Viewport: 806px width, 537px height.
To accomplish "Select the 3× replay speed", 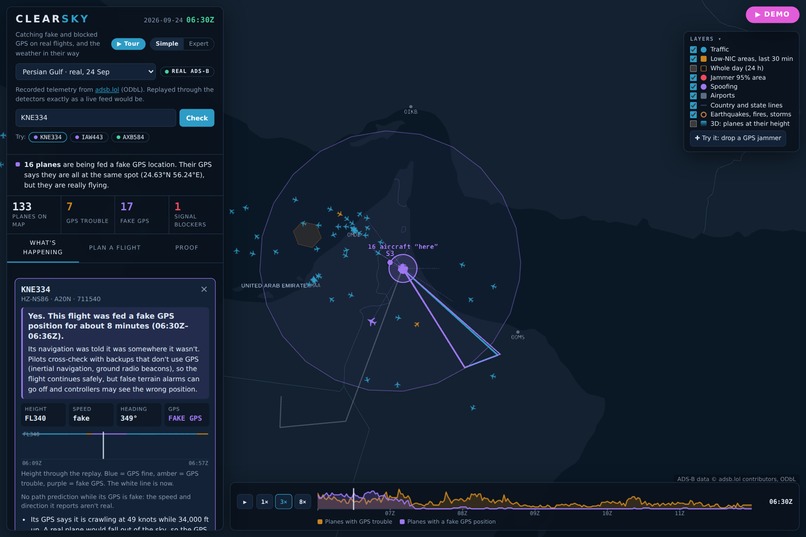I will [x=283, y=502].
